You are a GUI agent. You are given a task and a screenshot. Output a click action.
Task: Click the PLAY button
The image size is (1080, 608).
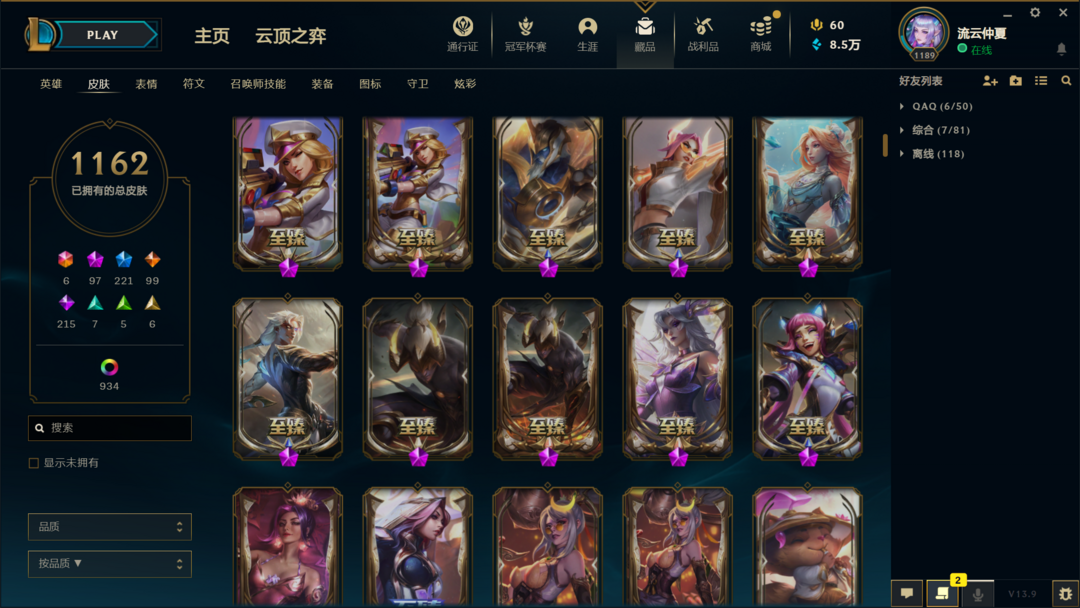(x=103, y=35)
